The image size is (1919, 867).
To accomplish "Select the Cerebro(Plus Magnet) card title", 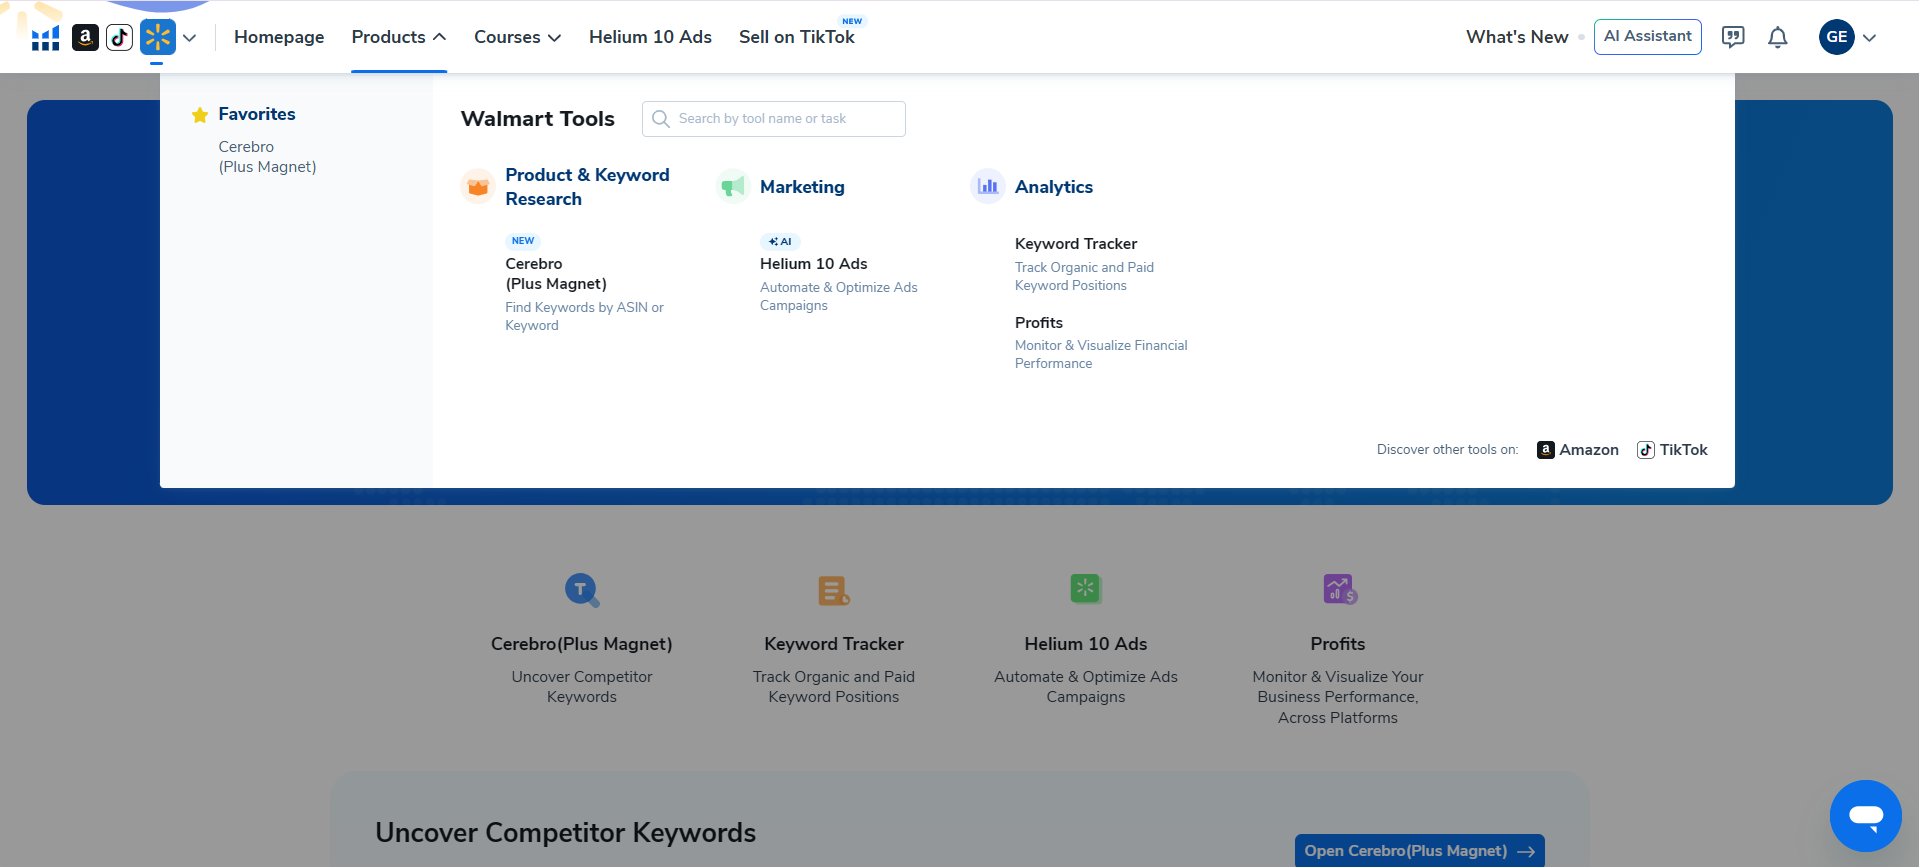I will click(x=582, y=644).
